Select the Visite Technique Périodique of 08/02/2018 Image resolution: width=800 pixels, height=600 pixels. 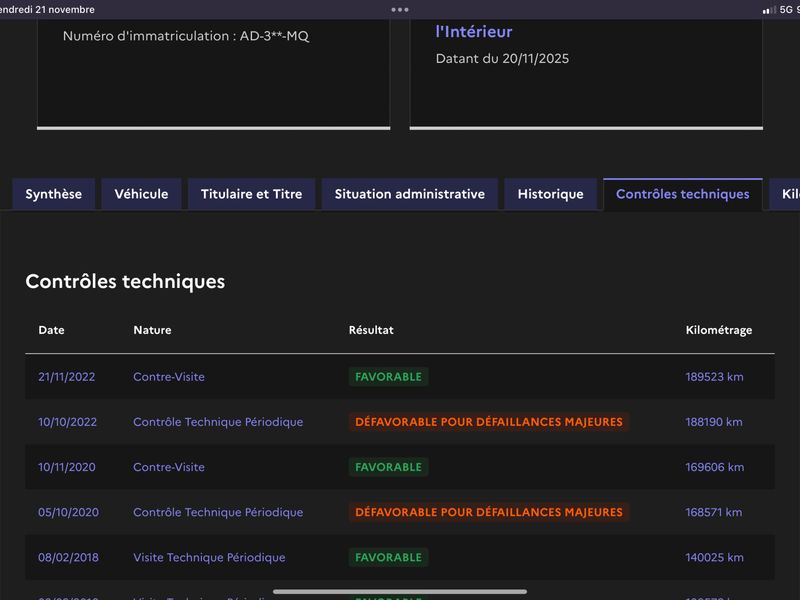coord(209,557)
